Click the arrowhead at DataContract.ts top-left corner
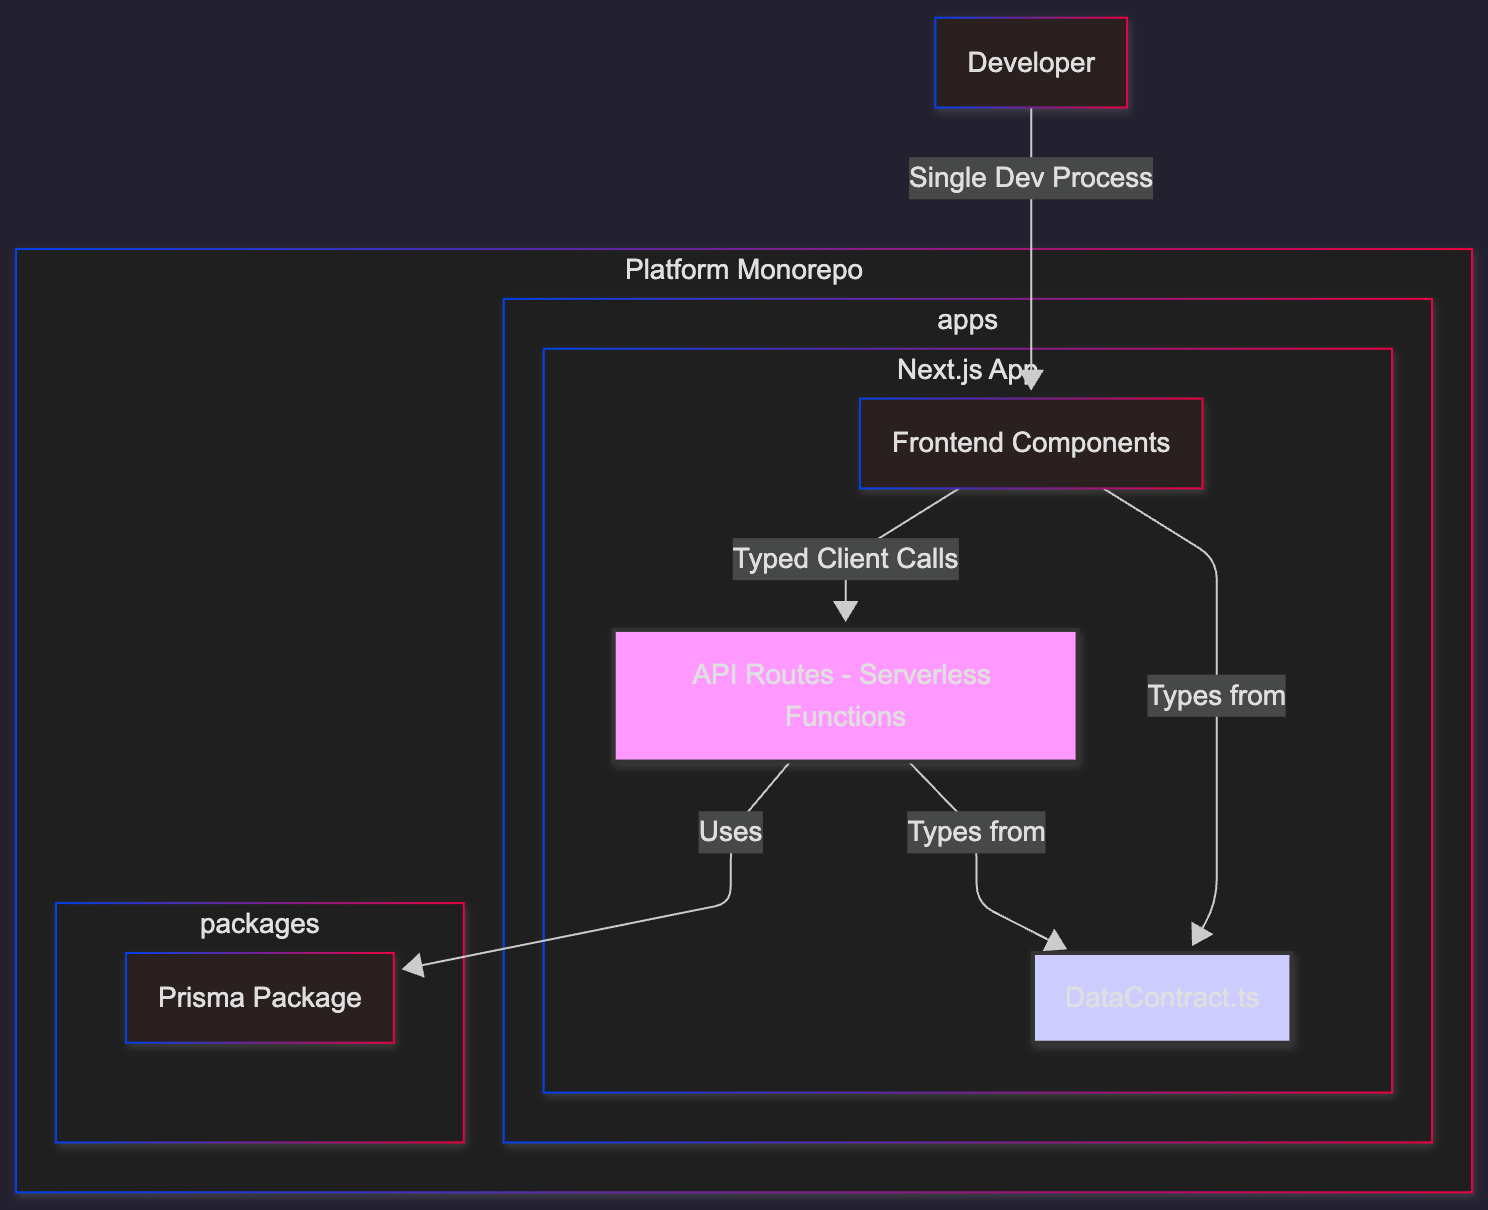The image size is (1488, 1210). [x=1055, y=940]
